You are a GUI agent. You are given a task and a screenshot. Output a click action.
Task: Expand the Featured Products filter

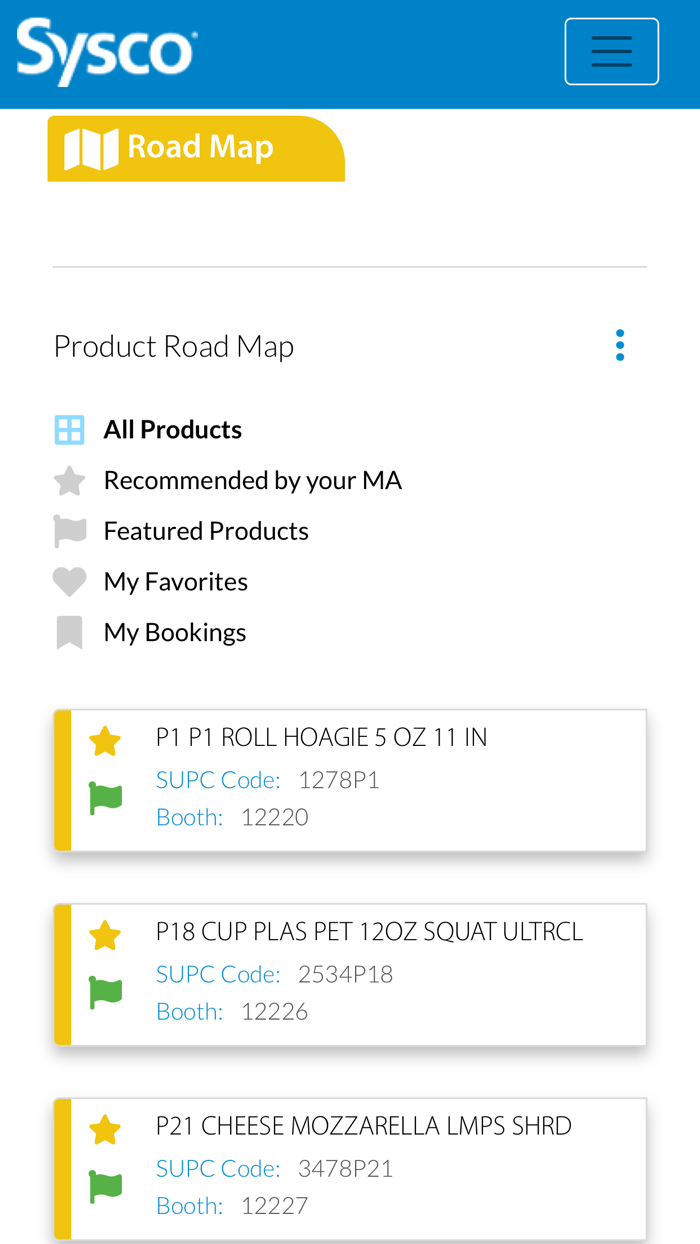206,529
